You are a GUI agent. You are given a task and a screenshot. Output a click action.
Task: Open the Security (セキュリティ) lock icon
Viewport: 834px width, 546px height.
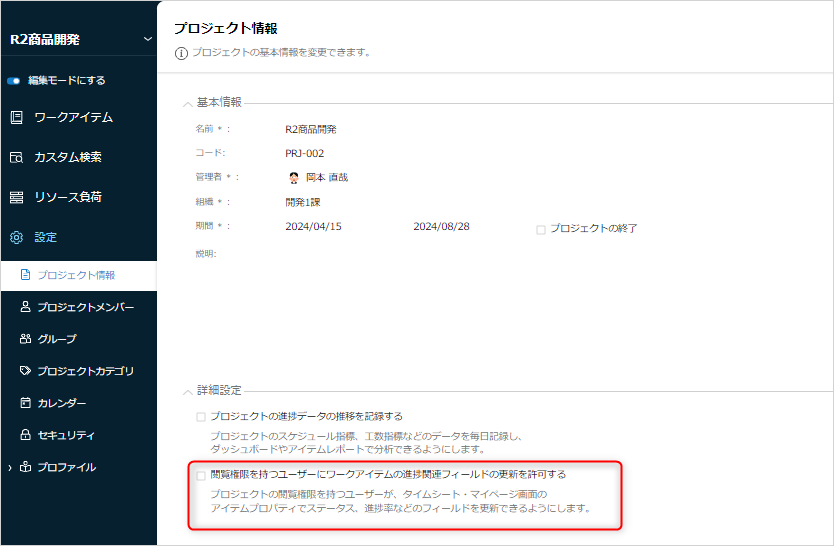[26, 435]
